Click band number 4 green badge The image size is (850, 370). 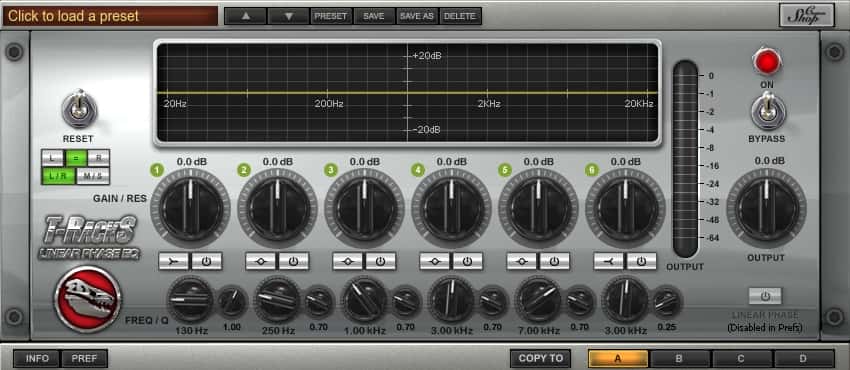417,171
